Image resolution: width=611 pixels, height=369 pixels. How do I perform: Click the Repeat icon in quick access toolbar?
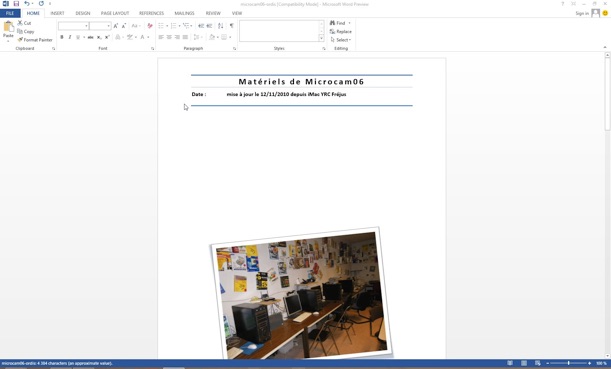coord(41,4)
